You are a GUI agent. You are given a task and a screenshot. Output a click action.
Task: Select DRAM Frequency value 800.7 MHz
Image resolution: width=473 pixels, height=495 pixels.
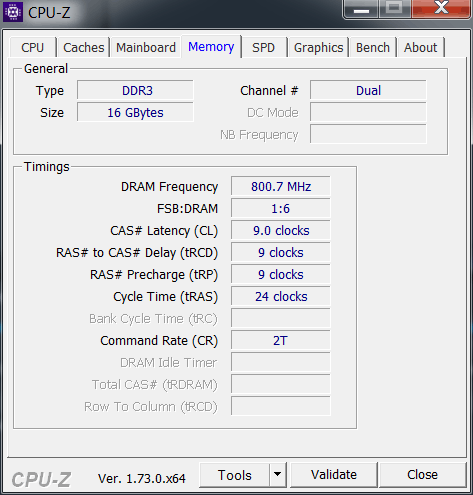coord(281,186)
